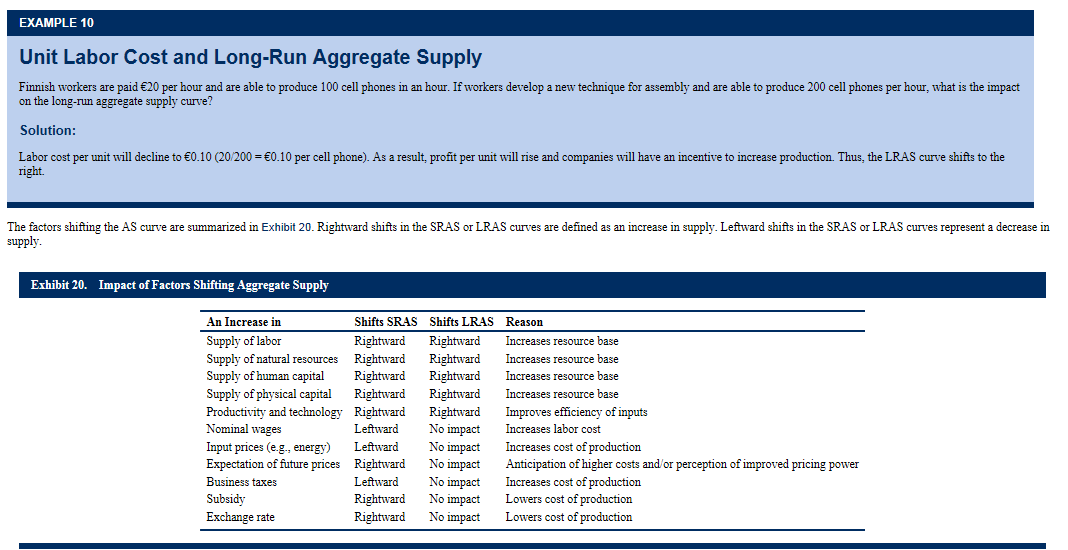Select the 'Business taxes' row label
The height and width of the screenshot is (550, 1068).
pyautogui.click(x=241, y=482)
